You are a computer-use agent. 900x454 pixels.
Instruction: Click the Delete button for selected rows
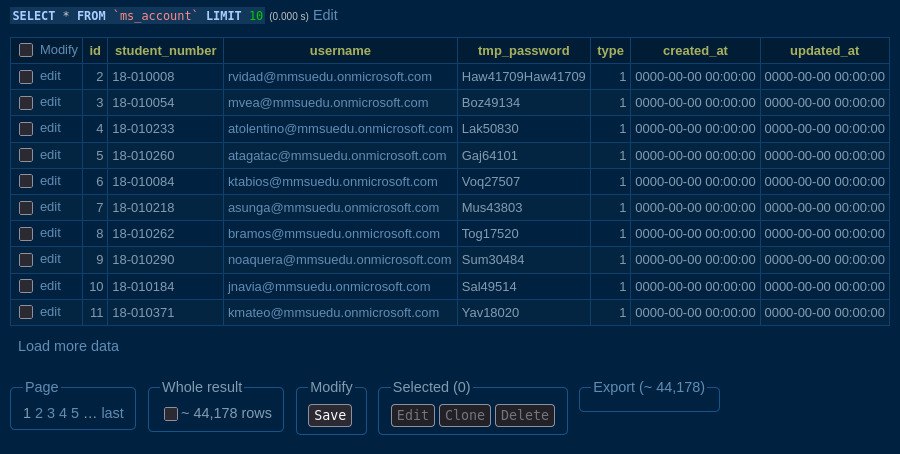524,416
